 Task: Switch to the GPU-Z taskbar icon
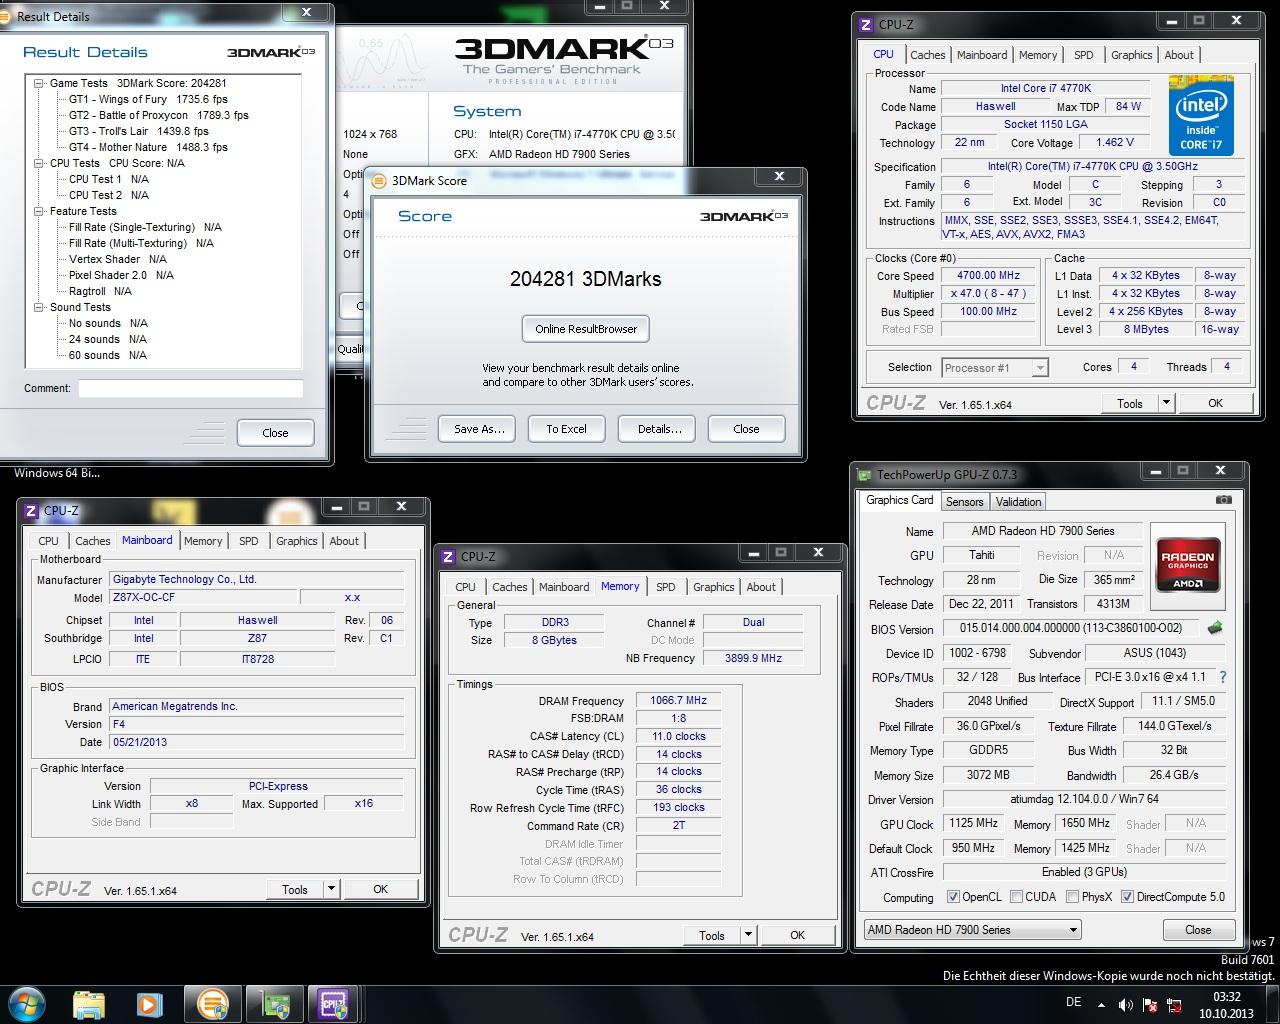pyautogui.click(x=275, y=1003)
